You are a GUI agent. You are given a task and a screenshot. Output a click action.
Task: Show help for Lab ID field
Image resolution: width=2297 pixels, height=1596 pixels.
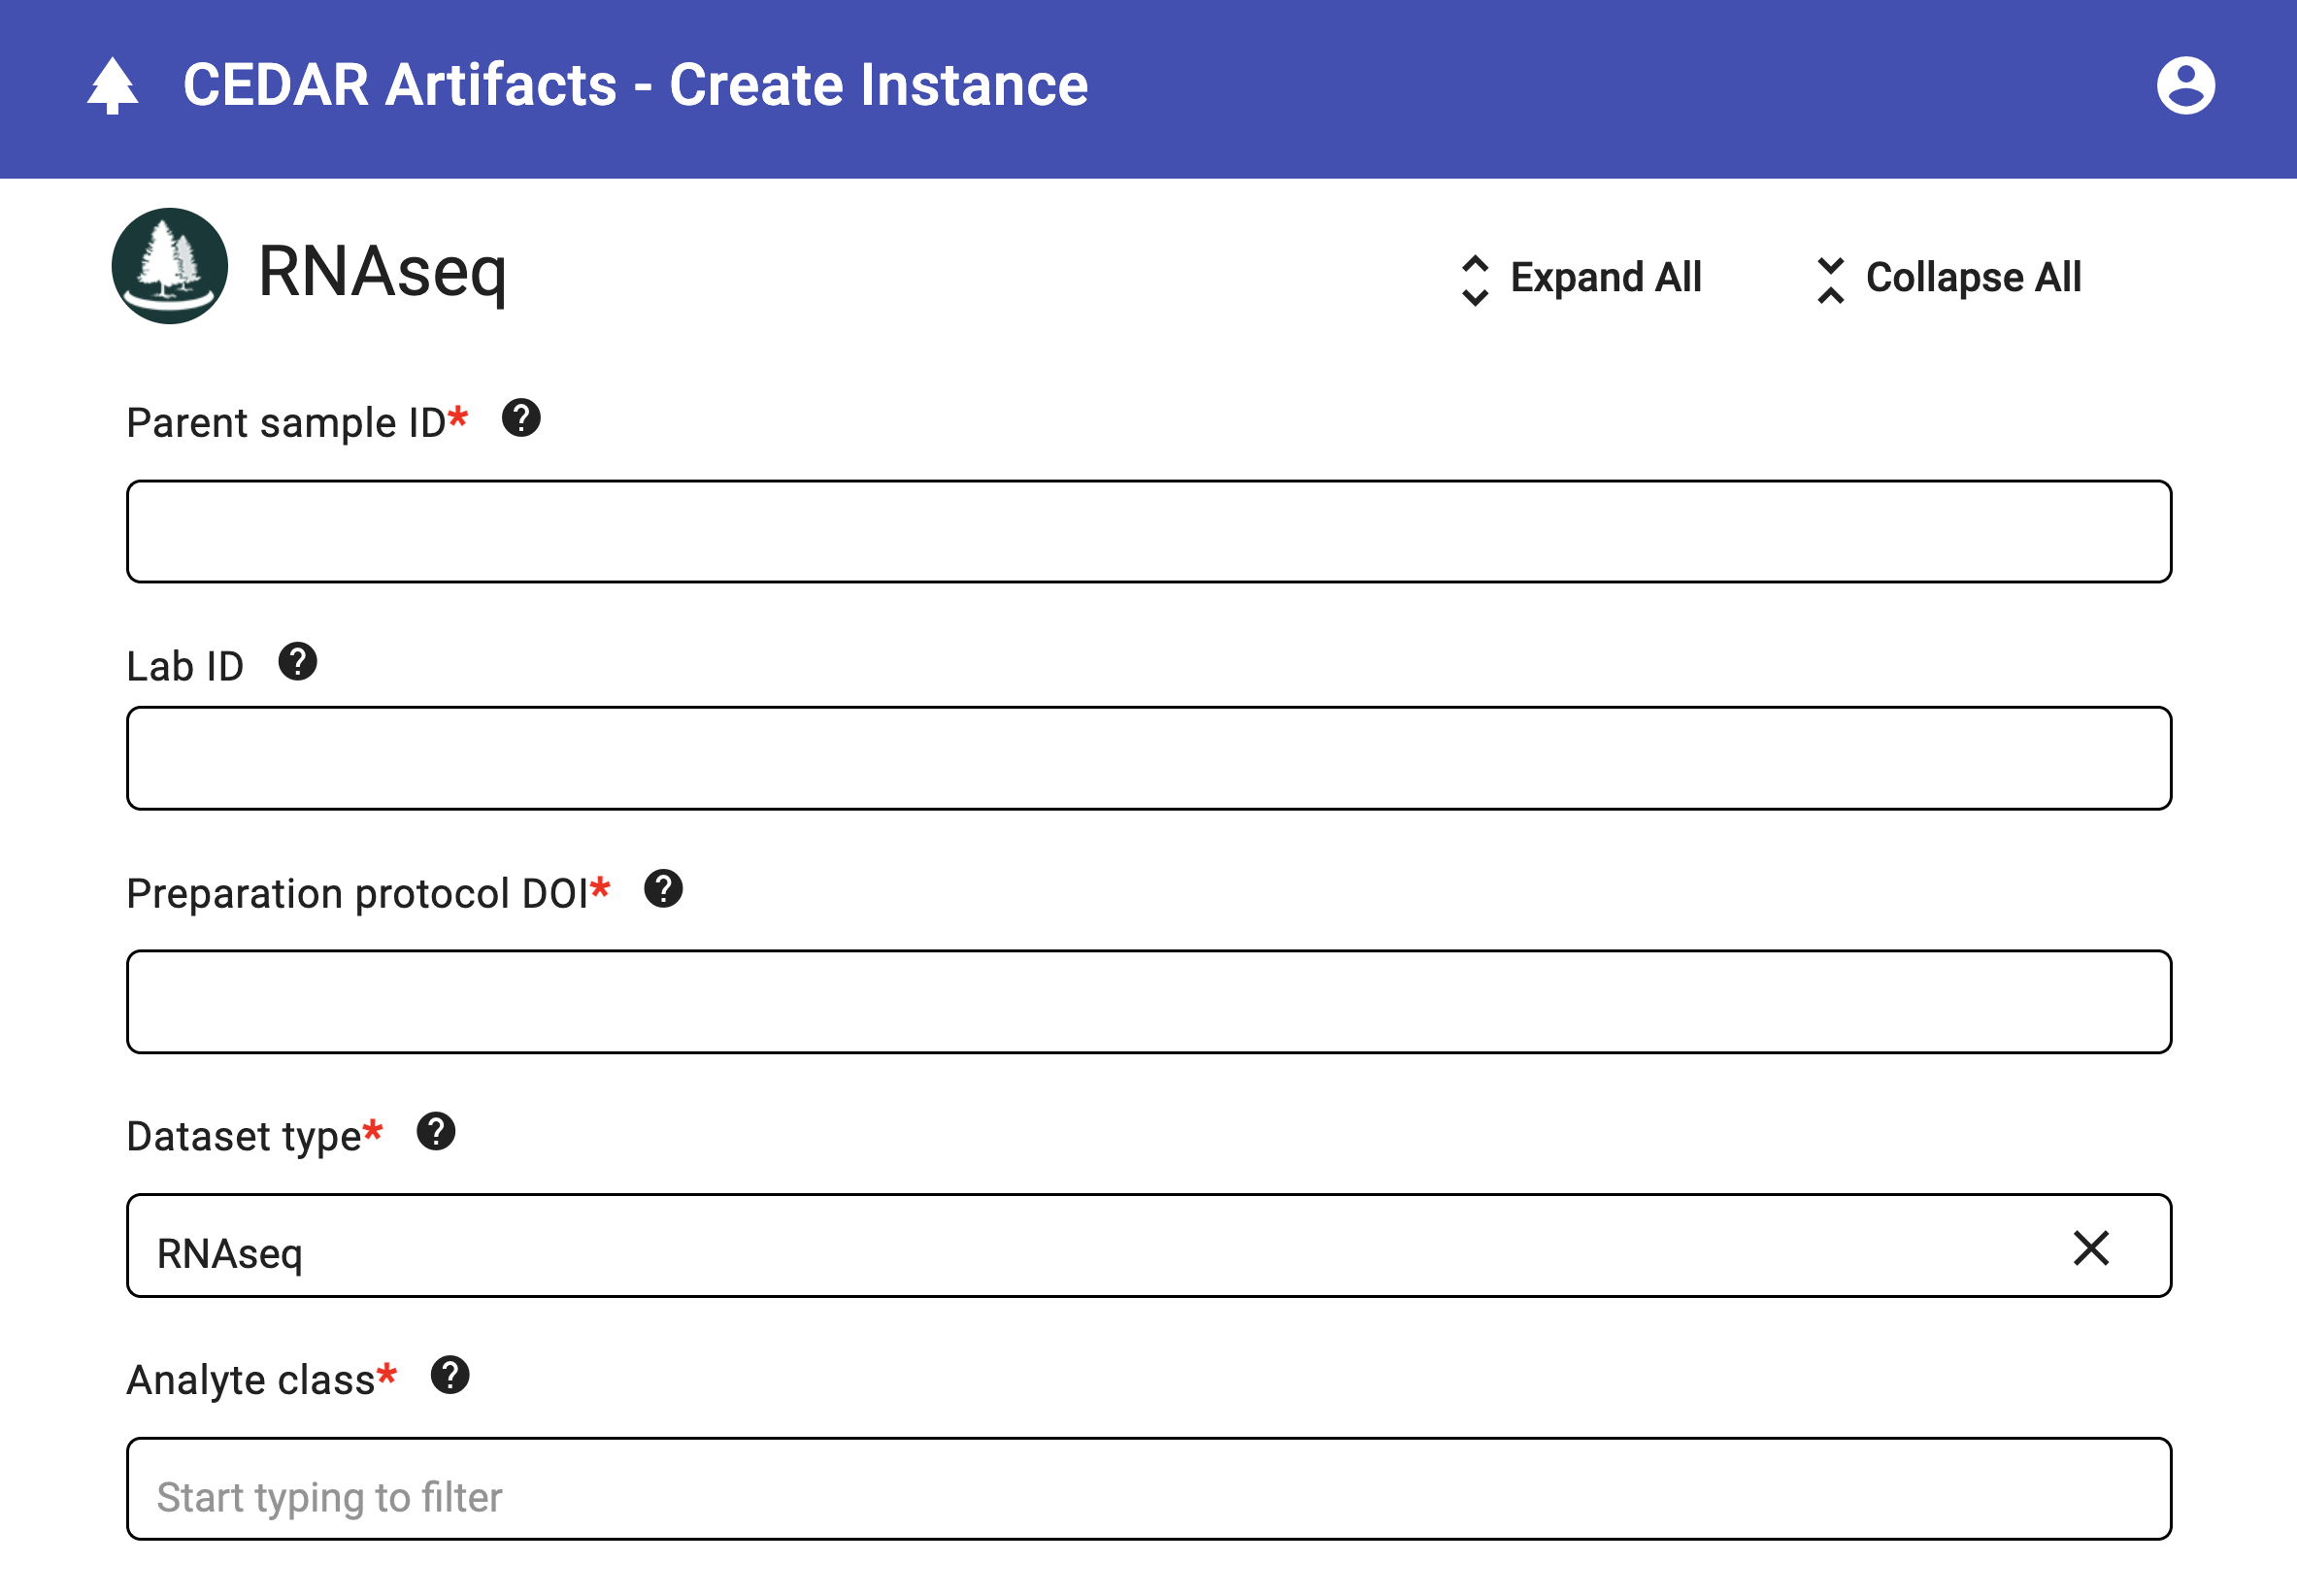[298, 662]
